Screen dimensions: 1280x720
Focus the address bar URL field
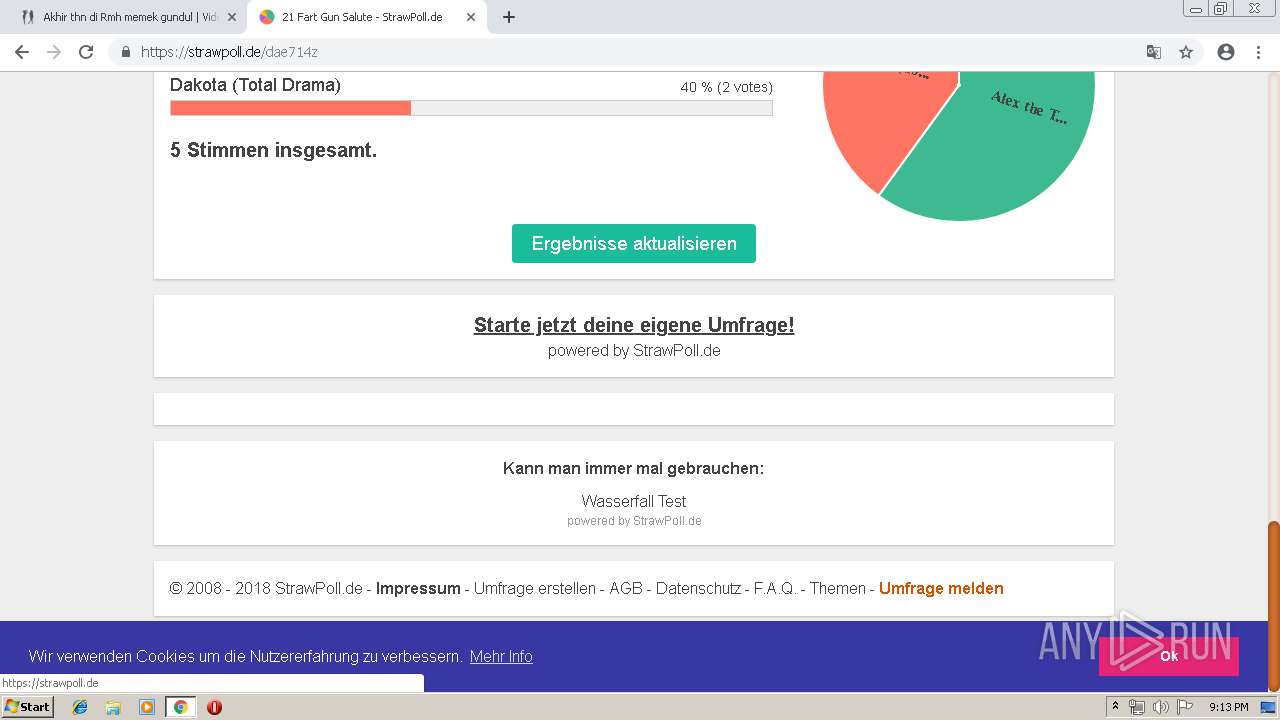click(x=630, y=52)
